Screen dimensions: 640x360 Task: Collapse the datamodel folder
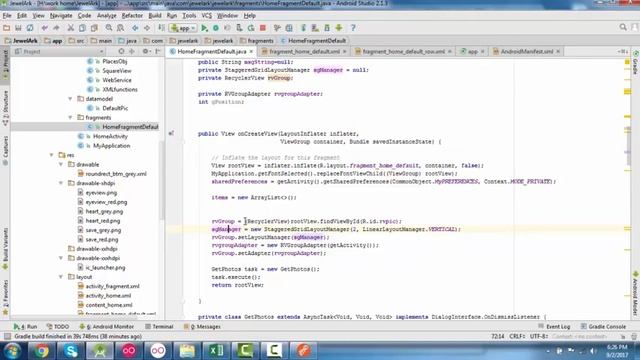70,99
